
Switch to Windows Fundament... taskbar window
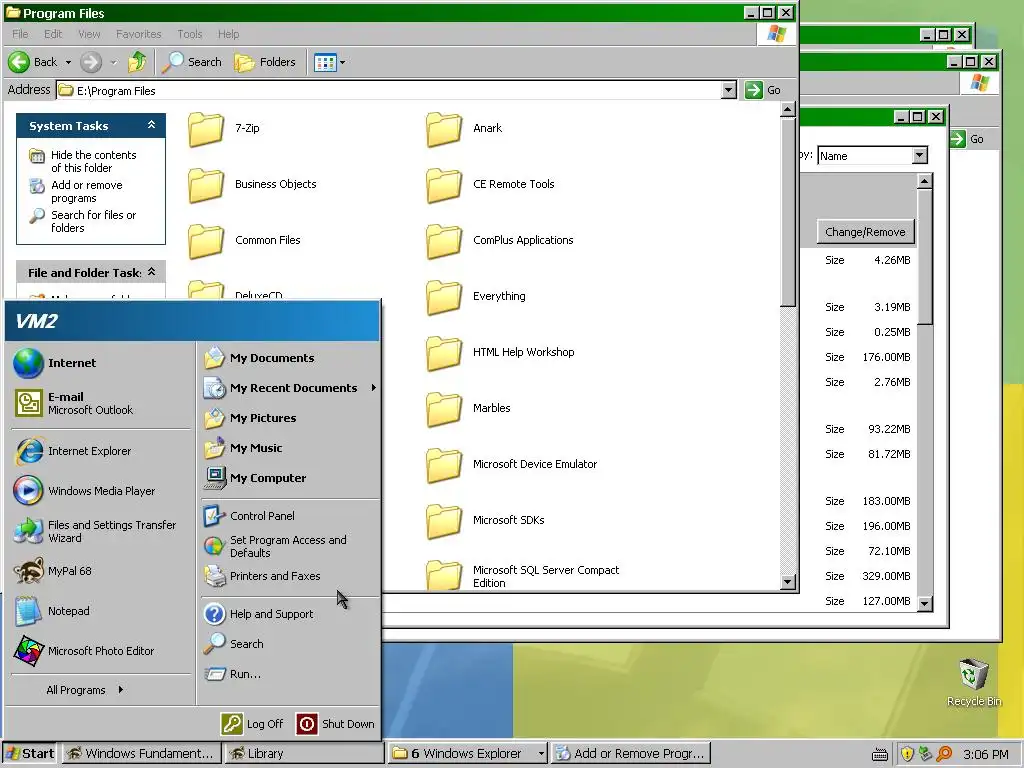pyautogui.click(x=141, y=754)
